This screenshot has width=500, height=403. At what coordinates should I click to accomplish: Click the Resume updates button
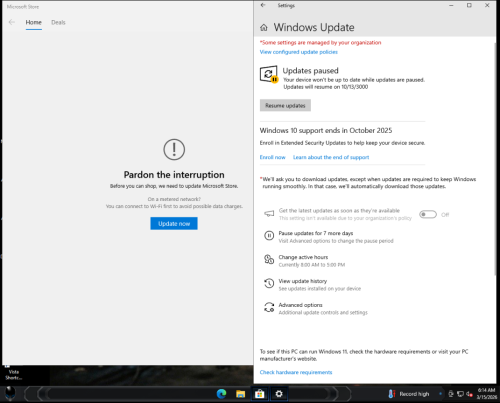(x=285, y=105)
